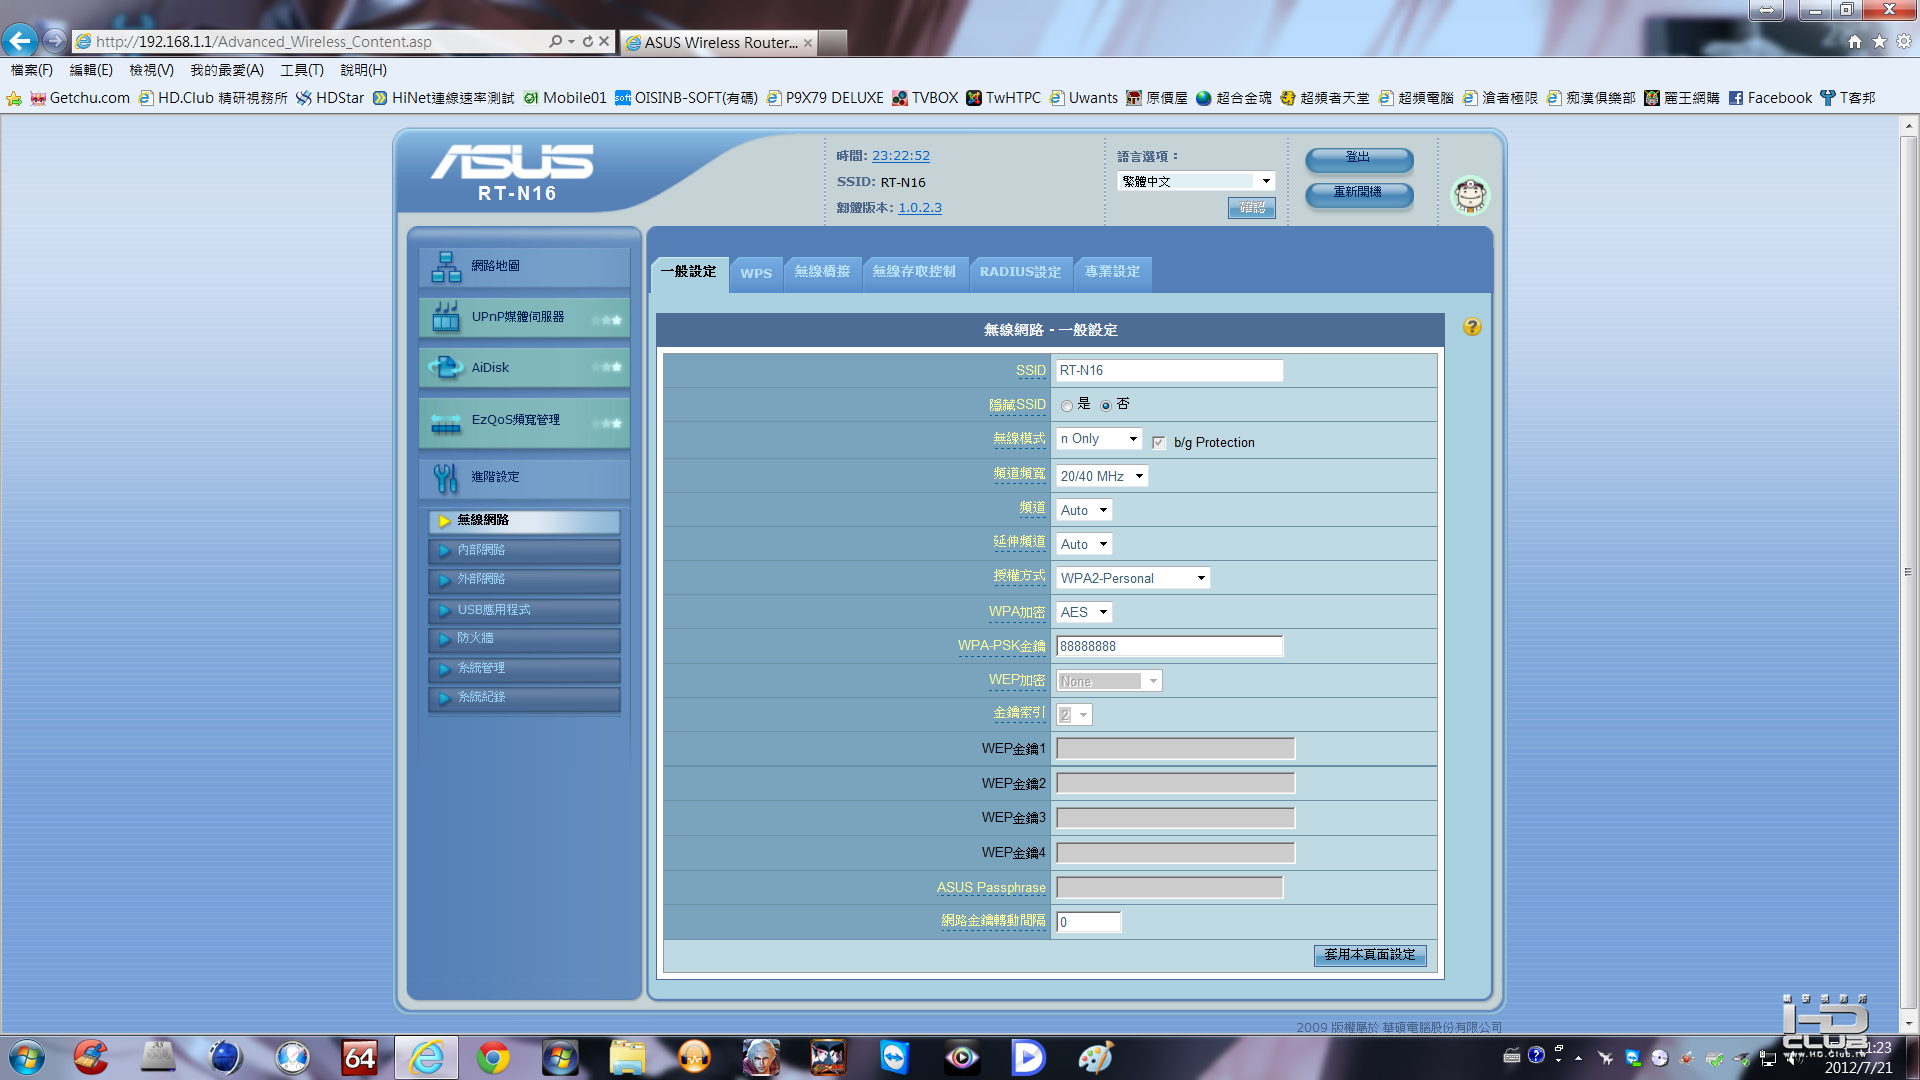The height and width of the screenshot is (1080, 1920).
Task: Select 否 radio for hidden SSID
Action: [1106, 406]
